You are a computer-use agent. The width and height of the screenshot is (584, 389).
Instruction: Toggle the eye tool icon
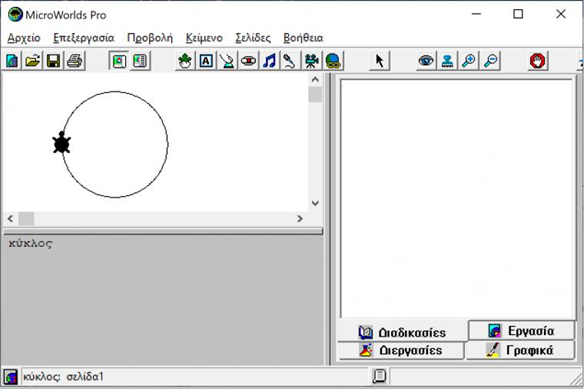point(426,61)
